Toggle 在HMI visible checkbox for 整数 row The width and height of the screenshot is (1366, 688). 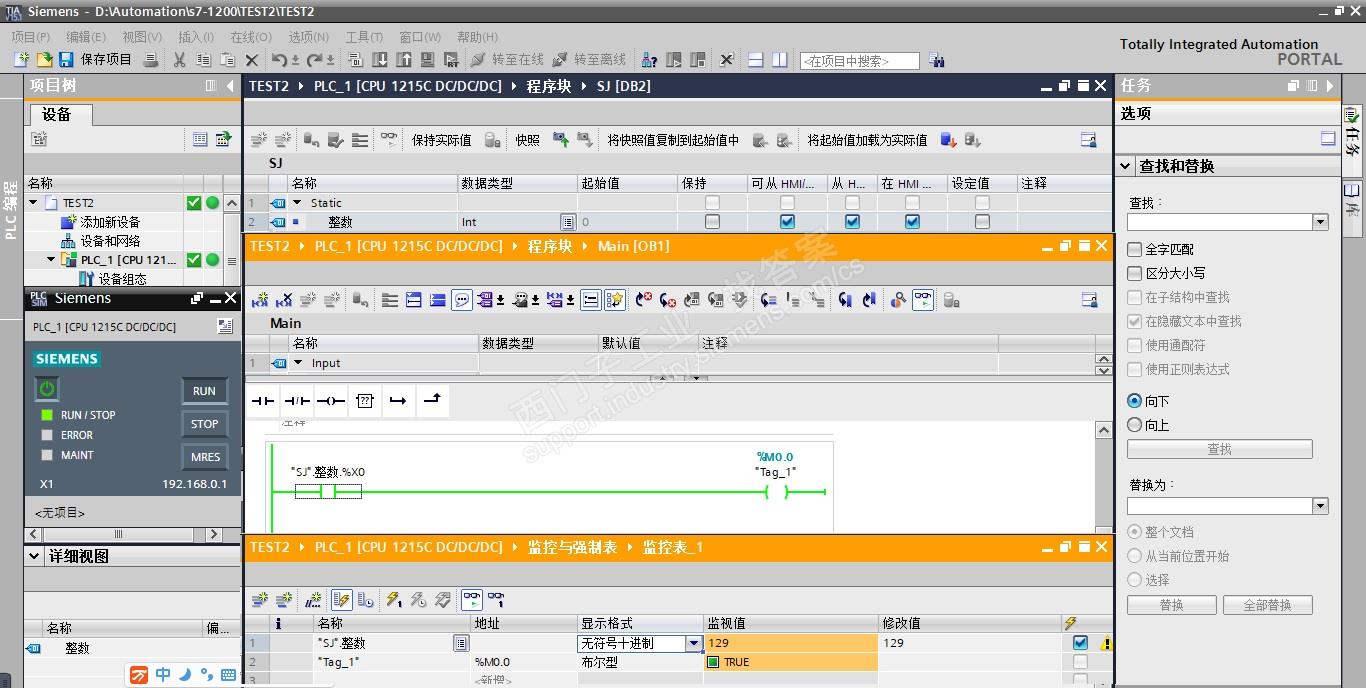[x=912, y=222]
